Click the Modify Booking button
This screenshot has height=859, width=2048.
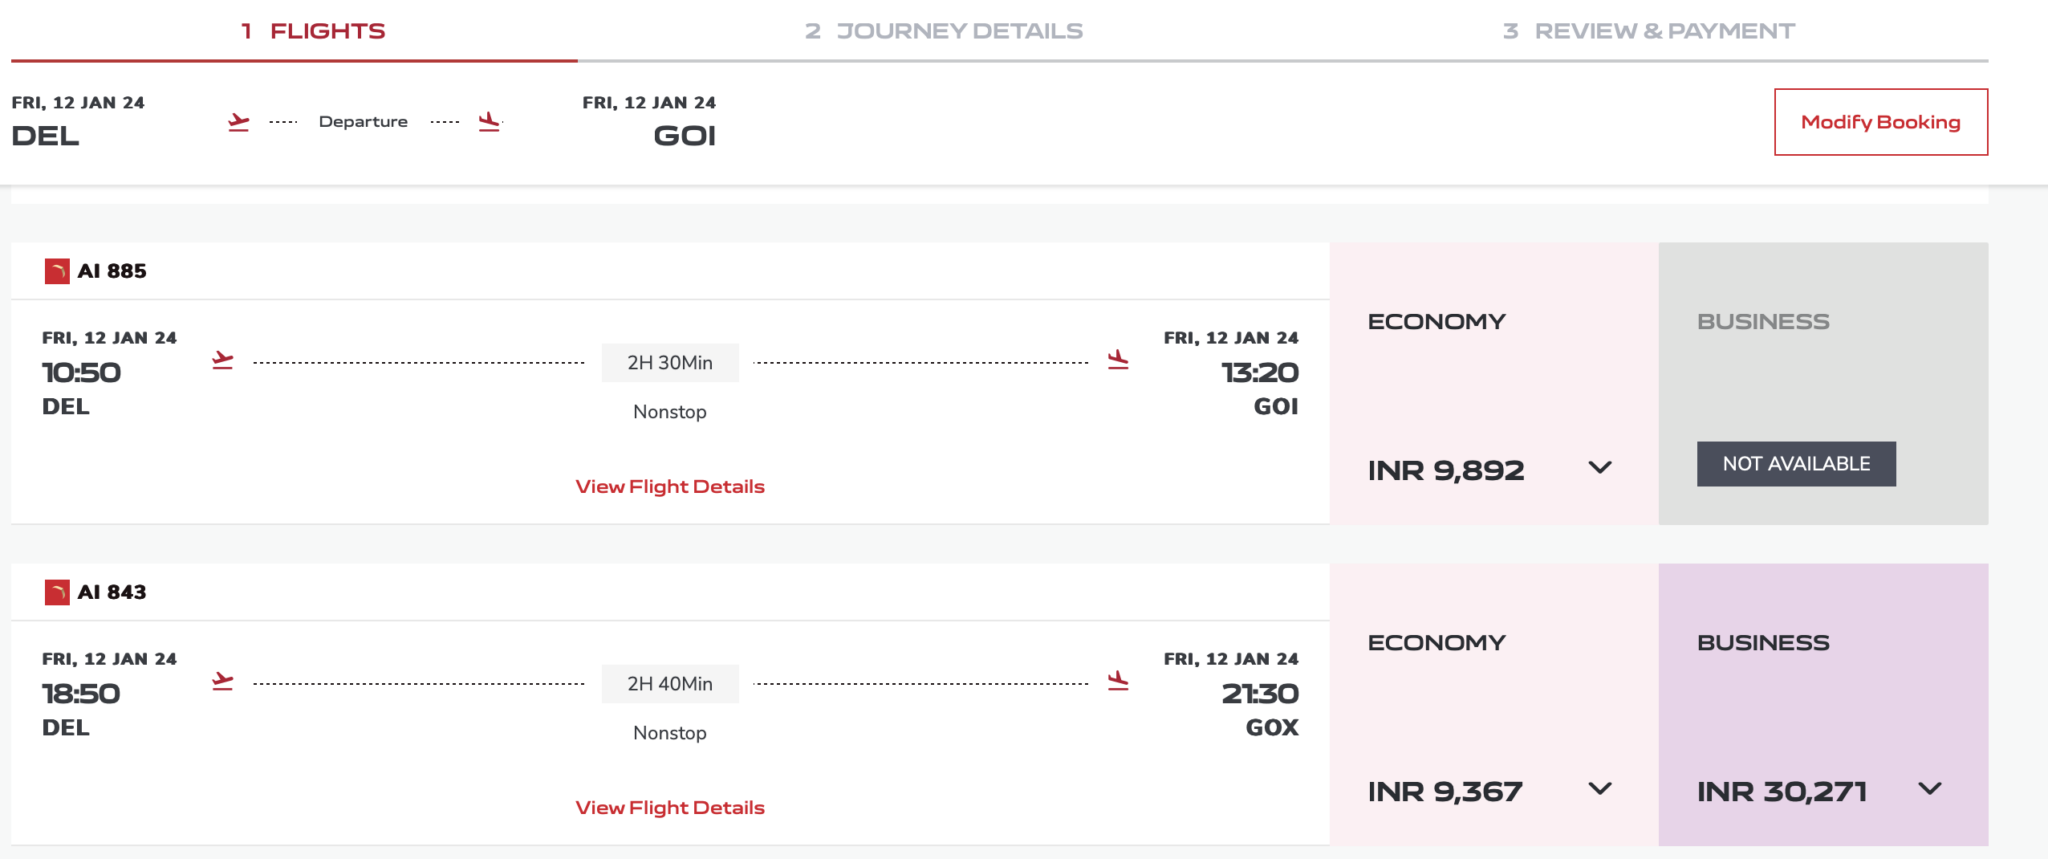click(x=1880, y=122)
